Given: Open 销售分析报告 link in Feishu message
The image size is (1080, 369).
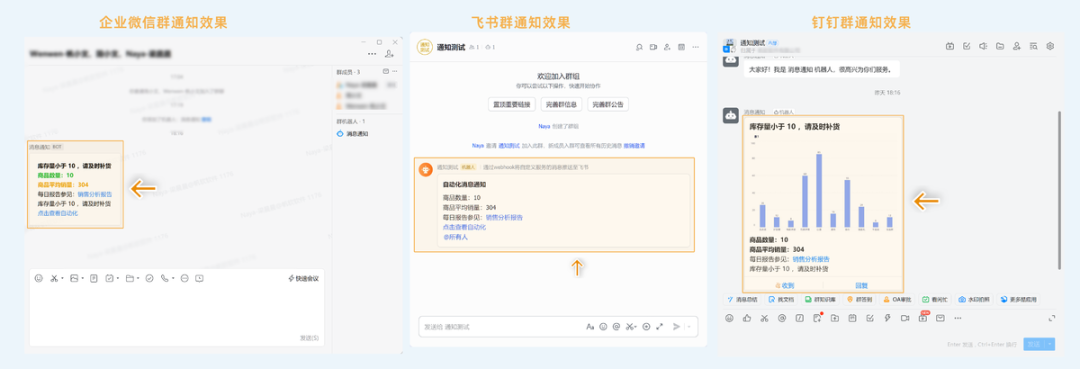Looking at the screenshot, I should (x=504, y=217).
